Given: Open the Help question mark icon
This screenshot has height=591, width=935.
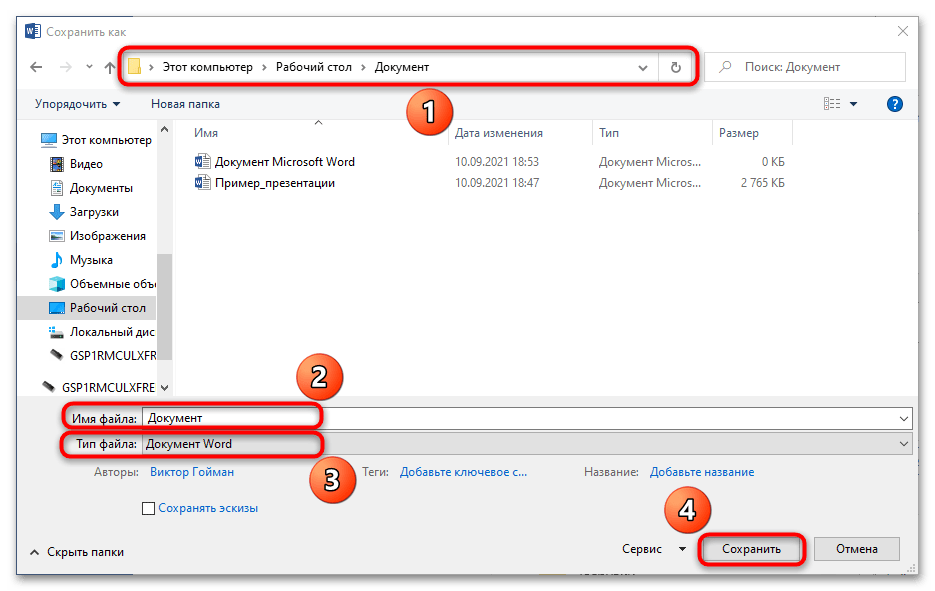Looking at the screenshot, I should tap(895, 104).
